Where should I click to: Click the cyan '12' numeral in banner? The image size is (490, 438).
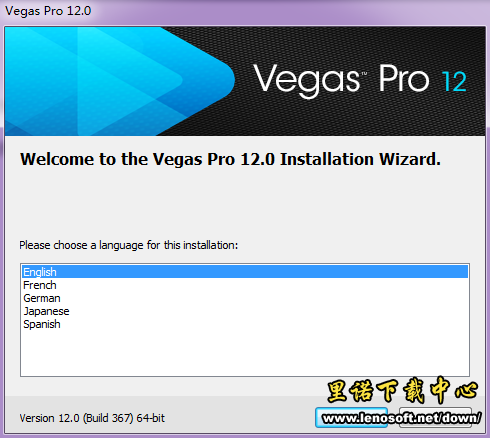pyautogui.click(x=454, y=81)
